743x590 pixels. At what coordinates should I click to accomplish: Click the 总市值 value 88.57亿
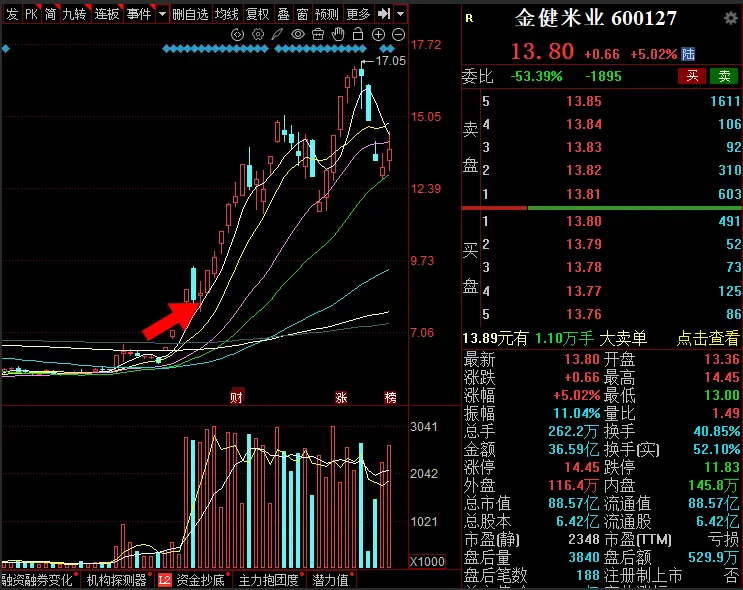click(x=574, y=503)
